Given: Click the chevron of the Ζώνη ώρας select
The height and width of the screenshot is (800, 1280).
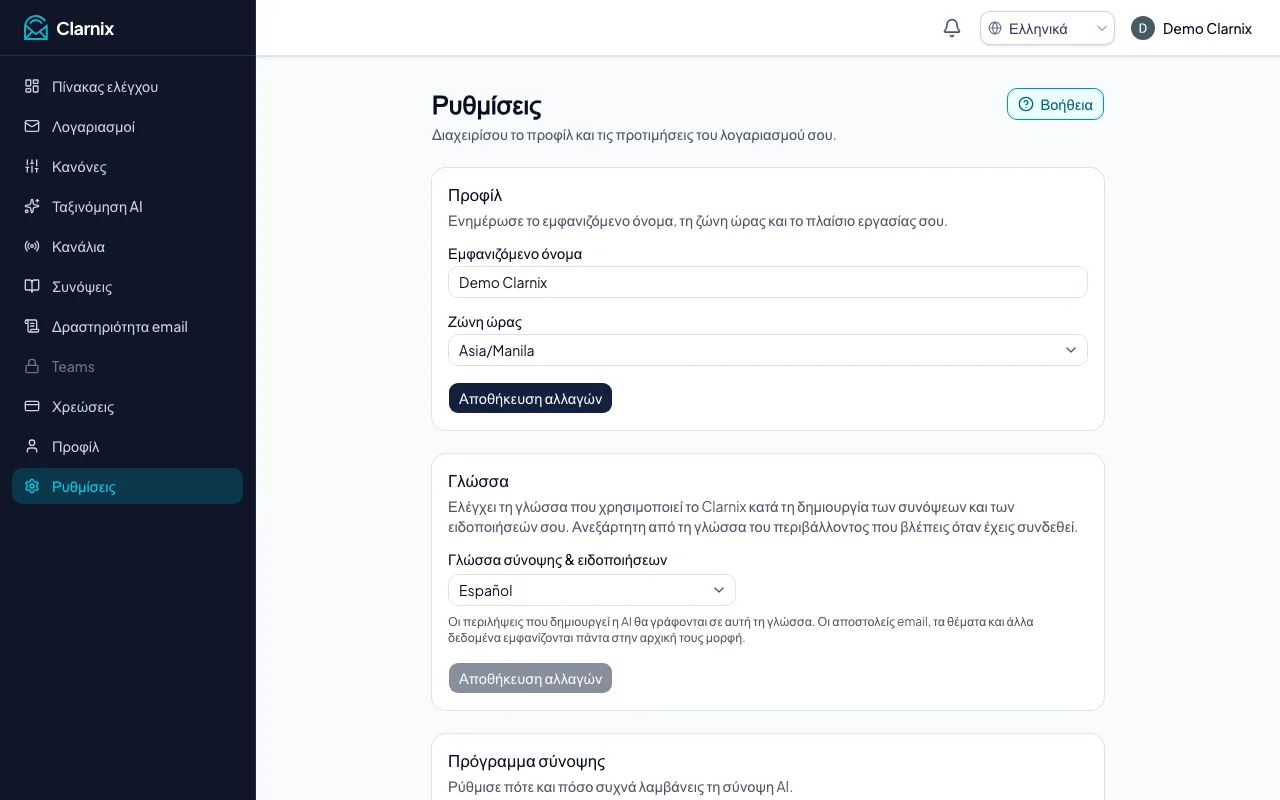Looking at the screenshot, I should (1071, 350).
